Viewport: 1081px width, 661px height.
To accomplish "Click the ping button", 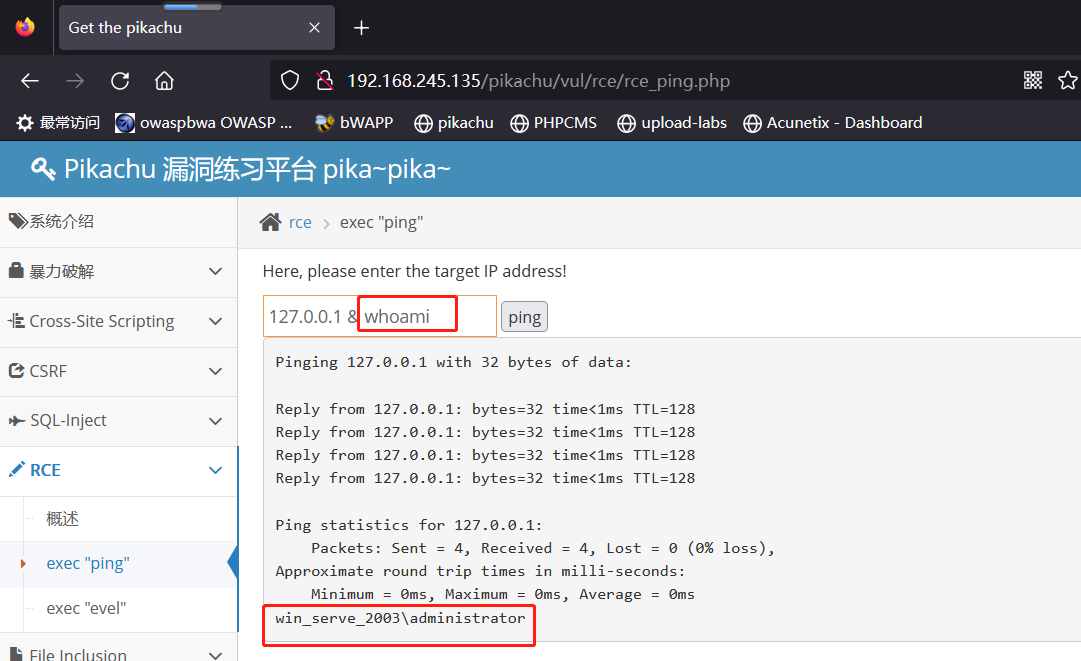I will tap(524, 317).
